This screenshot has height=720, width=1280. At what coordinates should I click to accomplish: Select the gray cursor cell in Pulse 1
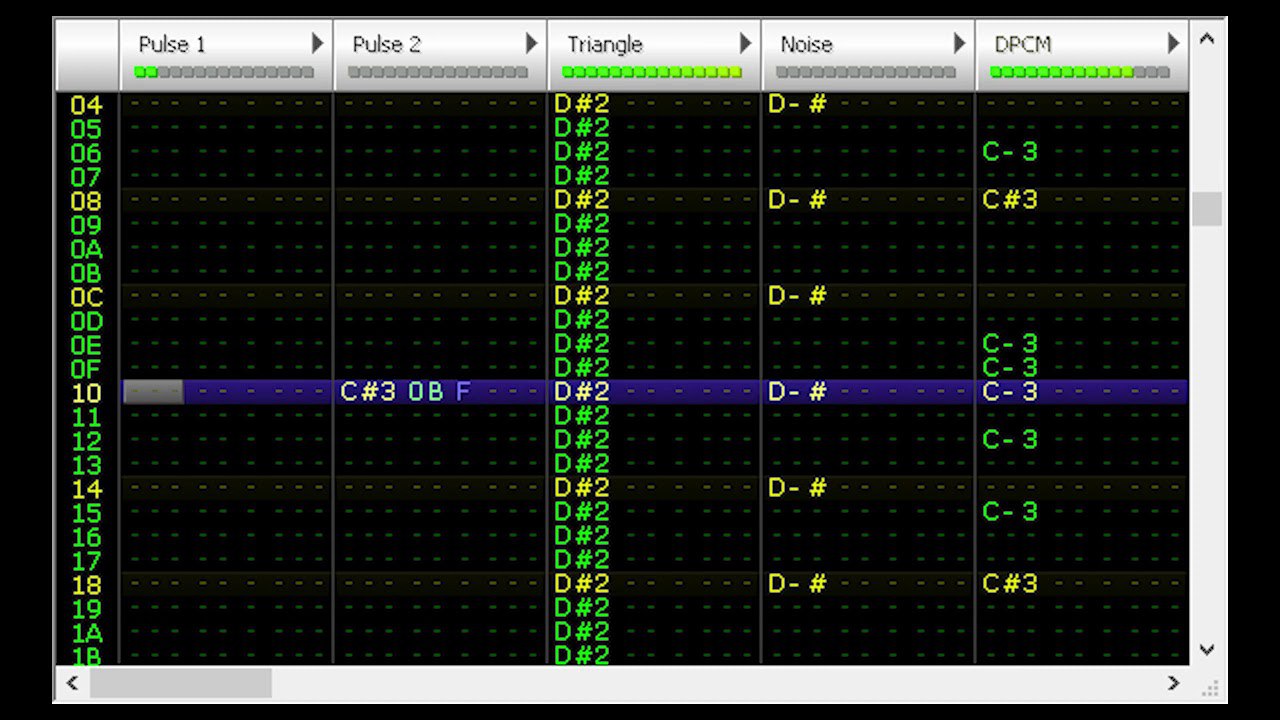coord(153,392)
